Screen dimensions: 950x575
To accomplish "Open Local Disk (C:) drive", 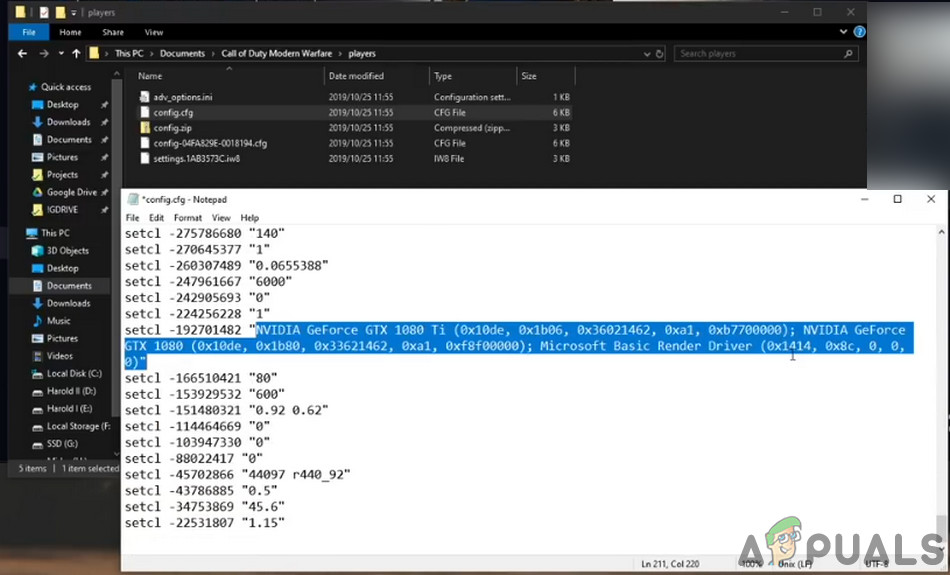I will tap(73, 373).
